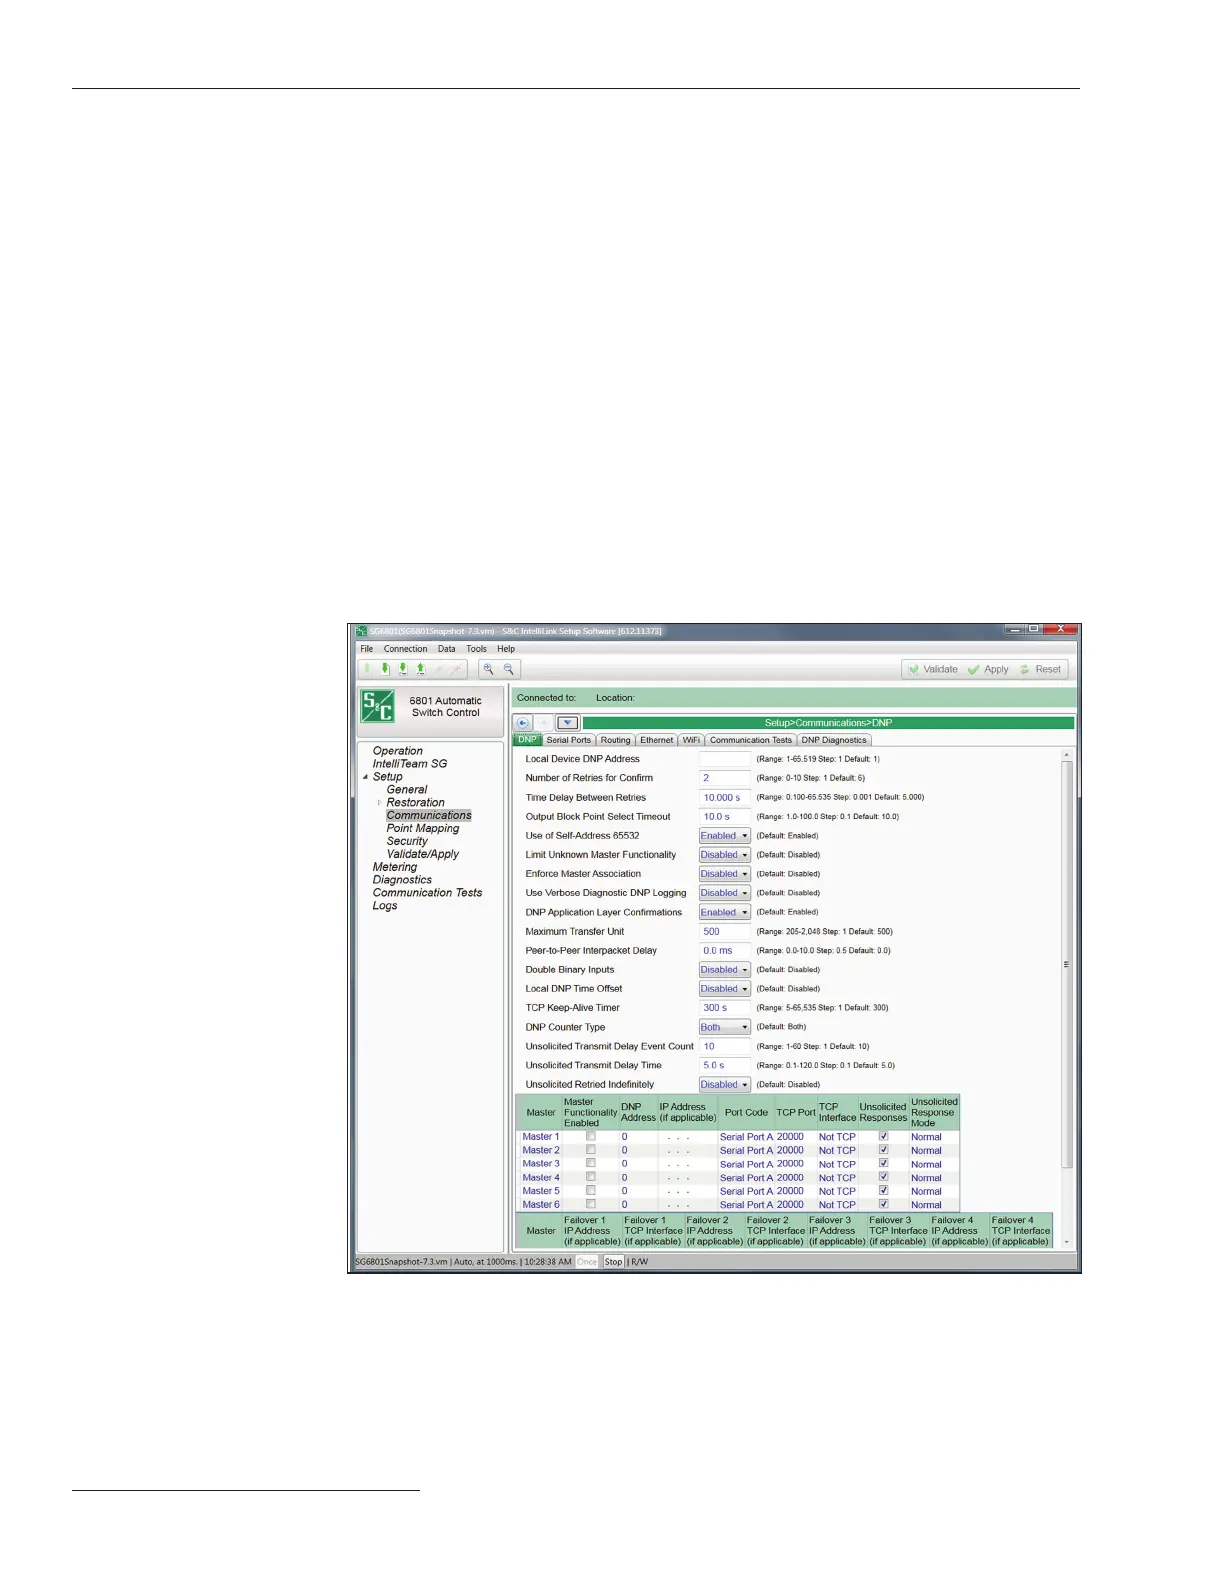Click the Once button in status bar
Image resolution: width=1224 pixels, height=1584 pixels.
click(x=587, y=1262)
